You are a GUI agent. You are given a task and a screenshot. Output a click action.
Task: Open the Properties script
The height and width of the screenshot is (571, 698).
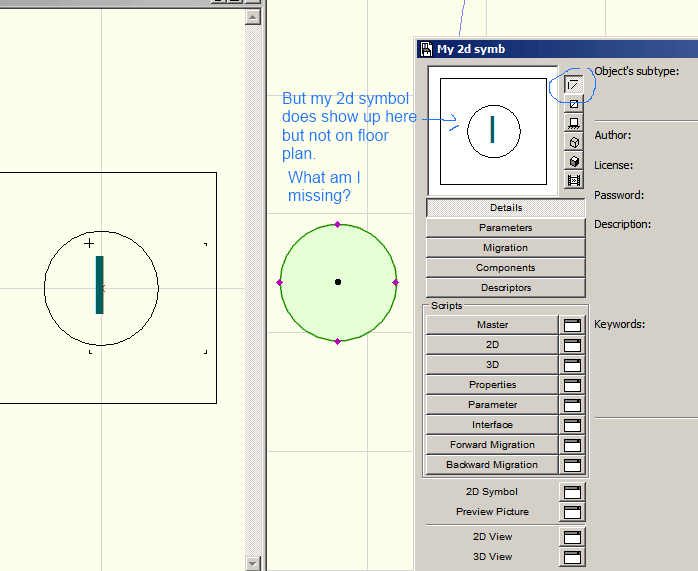tap(492, 385)
